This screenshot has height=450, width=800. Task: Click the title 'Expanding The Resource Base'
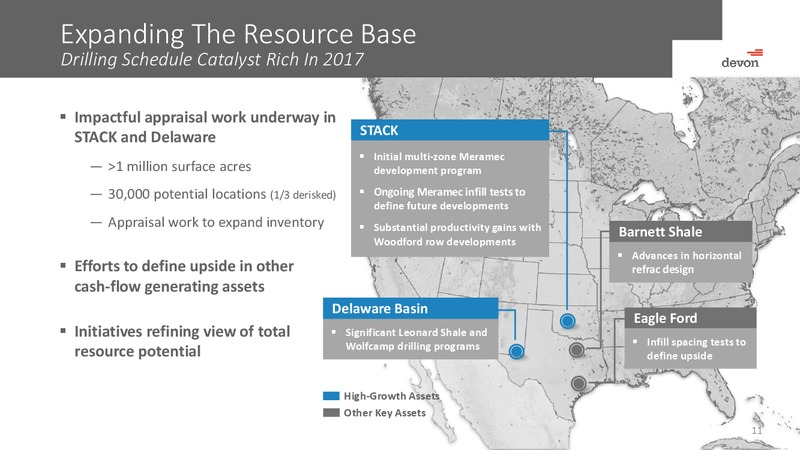(238, 34)
